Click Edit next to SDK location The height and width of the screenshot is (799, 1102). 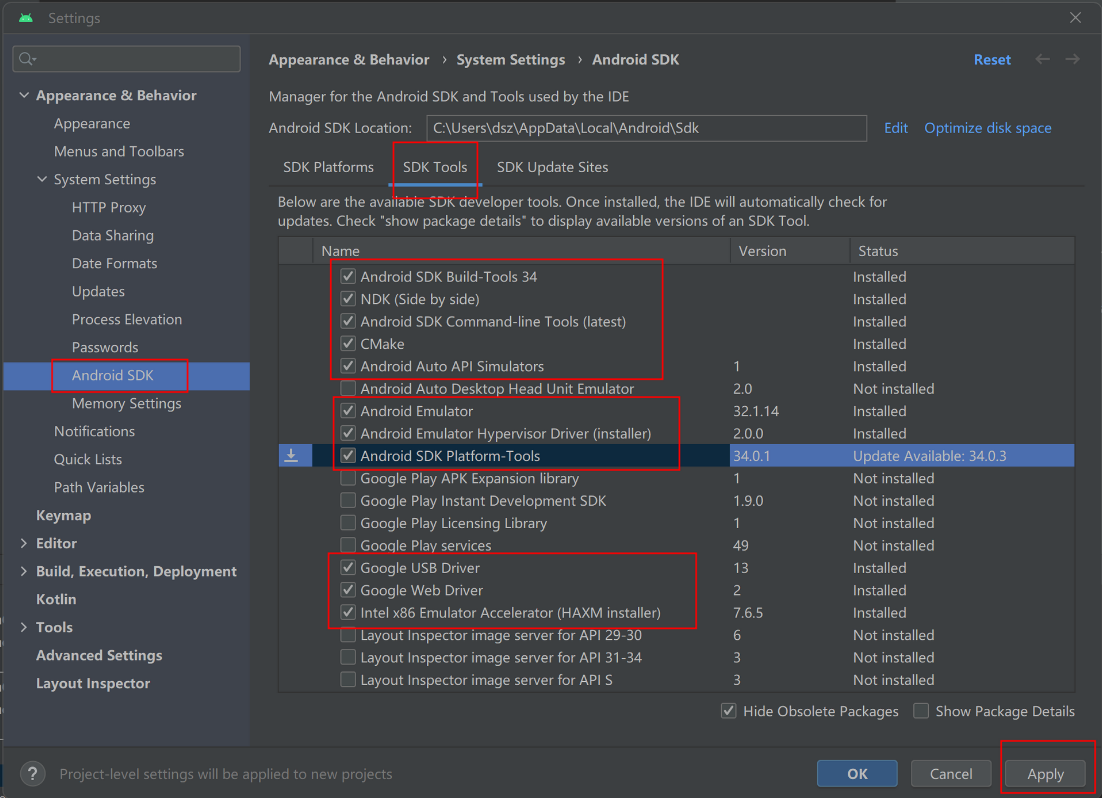point(895,128)
